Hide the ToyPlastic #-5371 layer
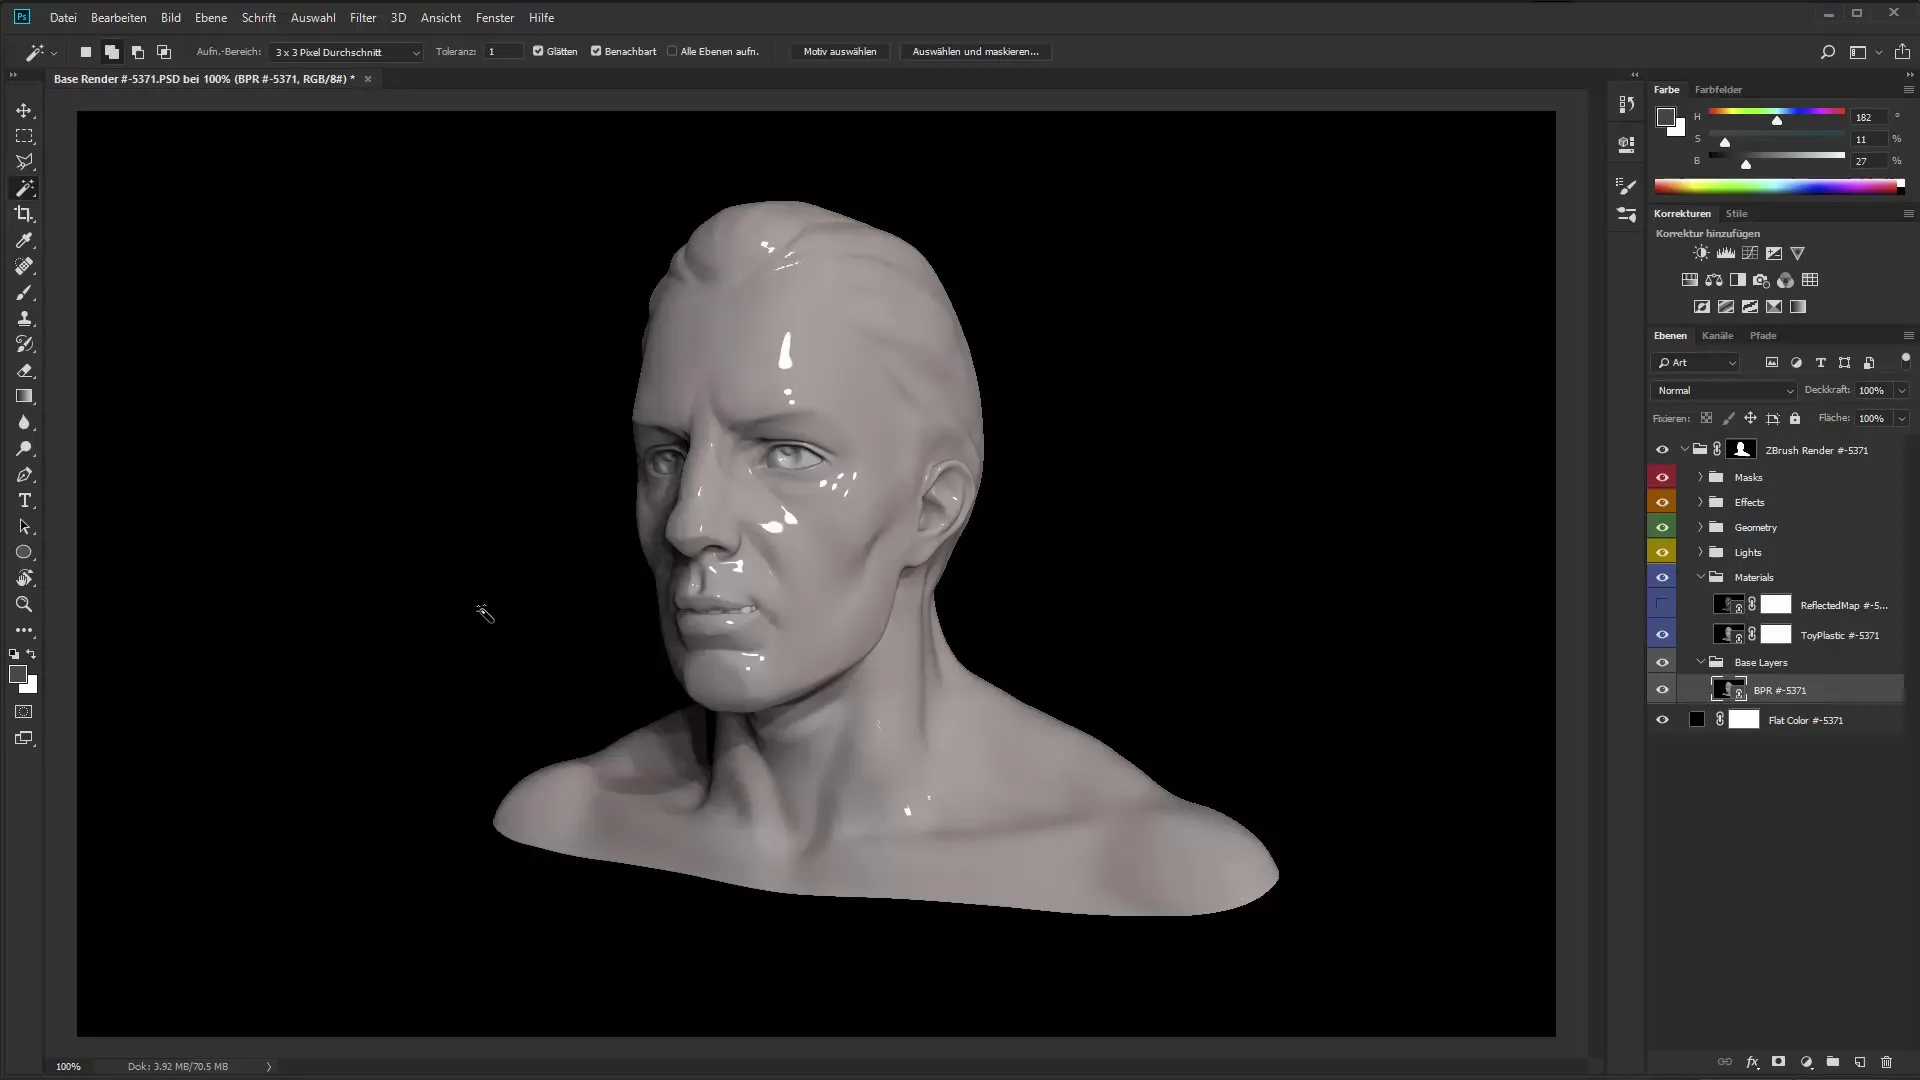 point(1662,634)
